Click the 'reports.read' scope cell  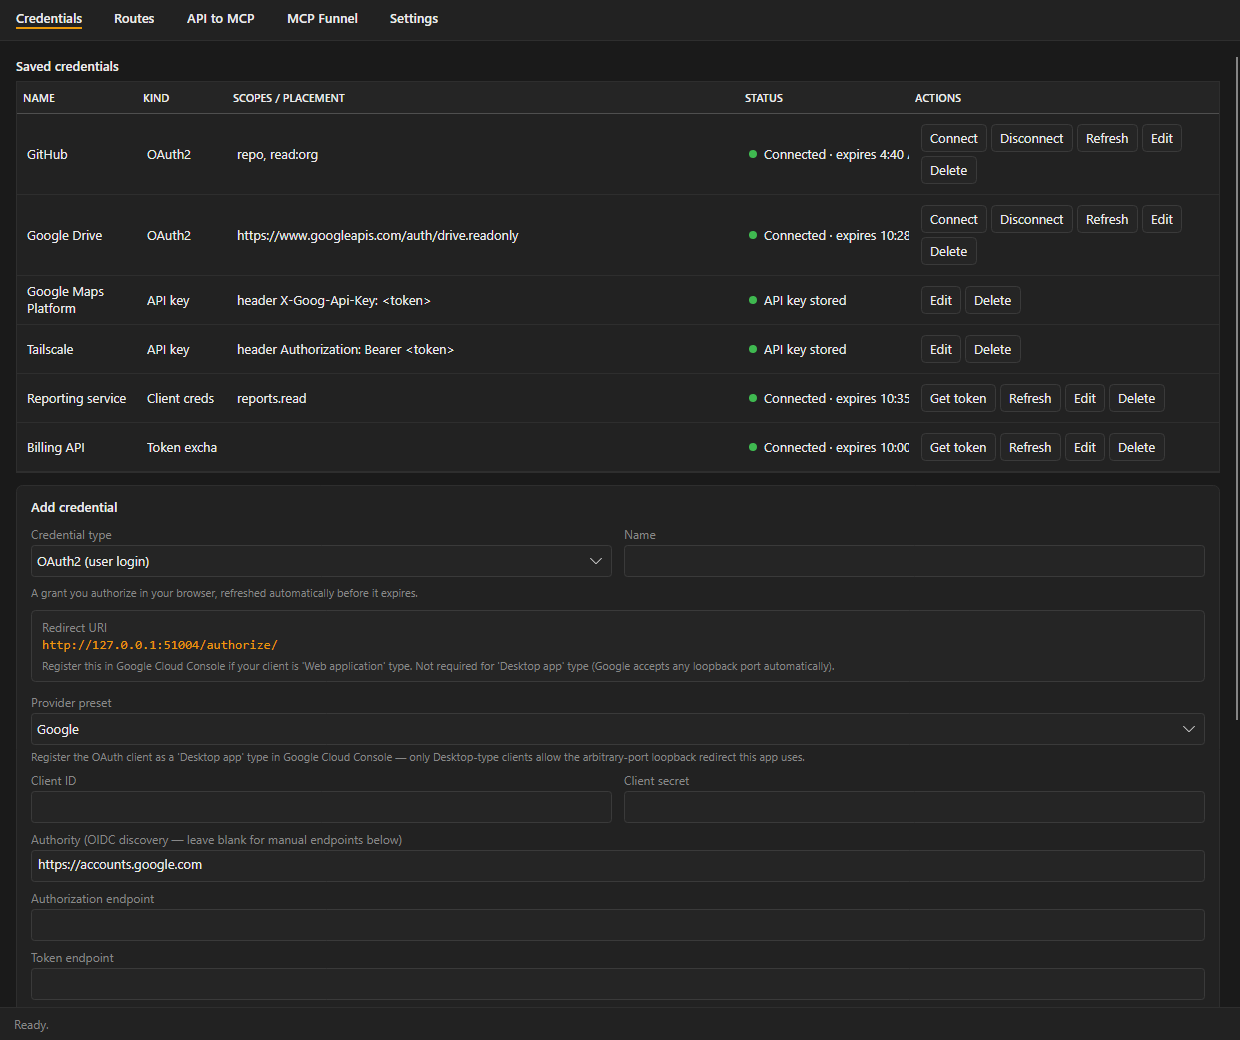click(272, 398)
